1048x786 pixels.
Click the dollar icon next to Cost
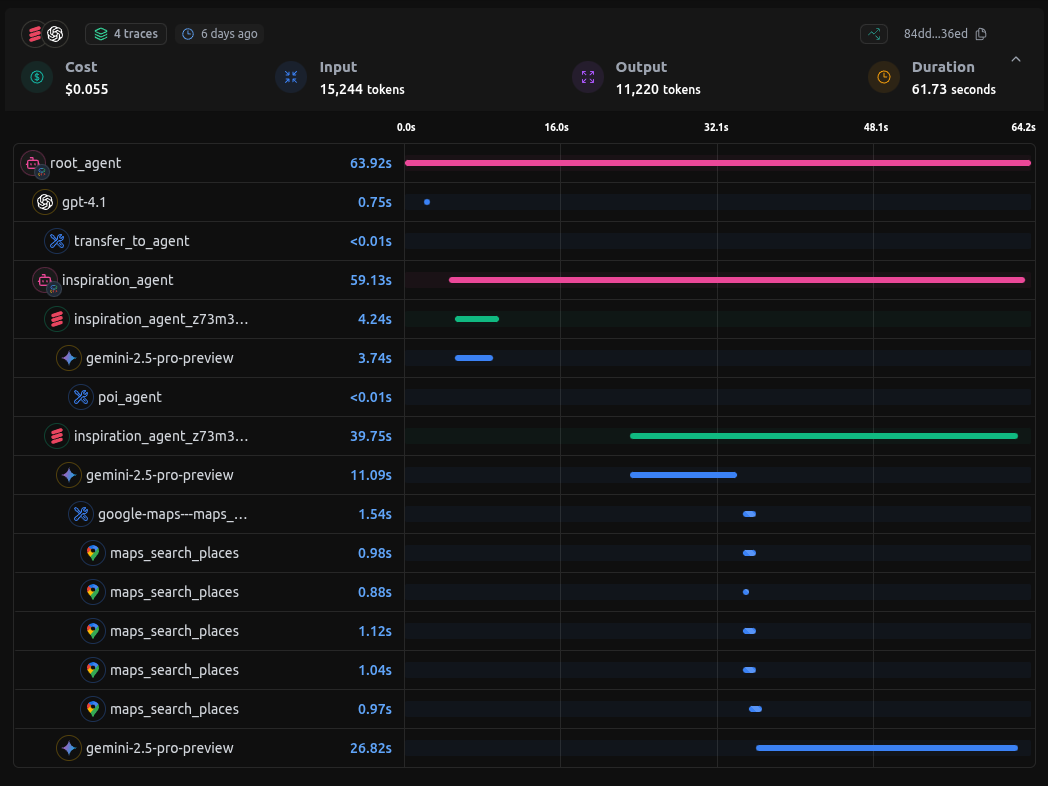(37, 77)
